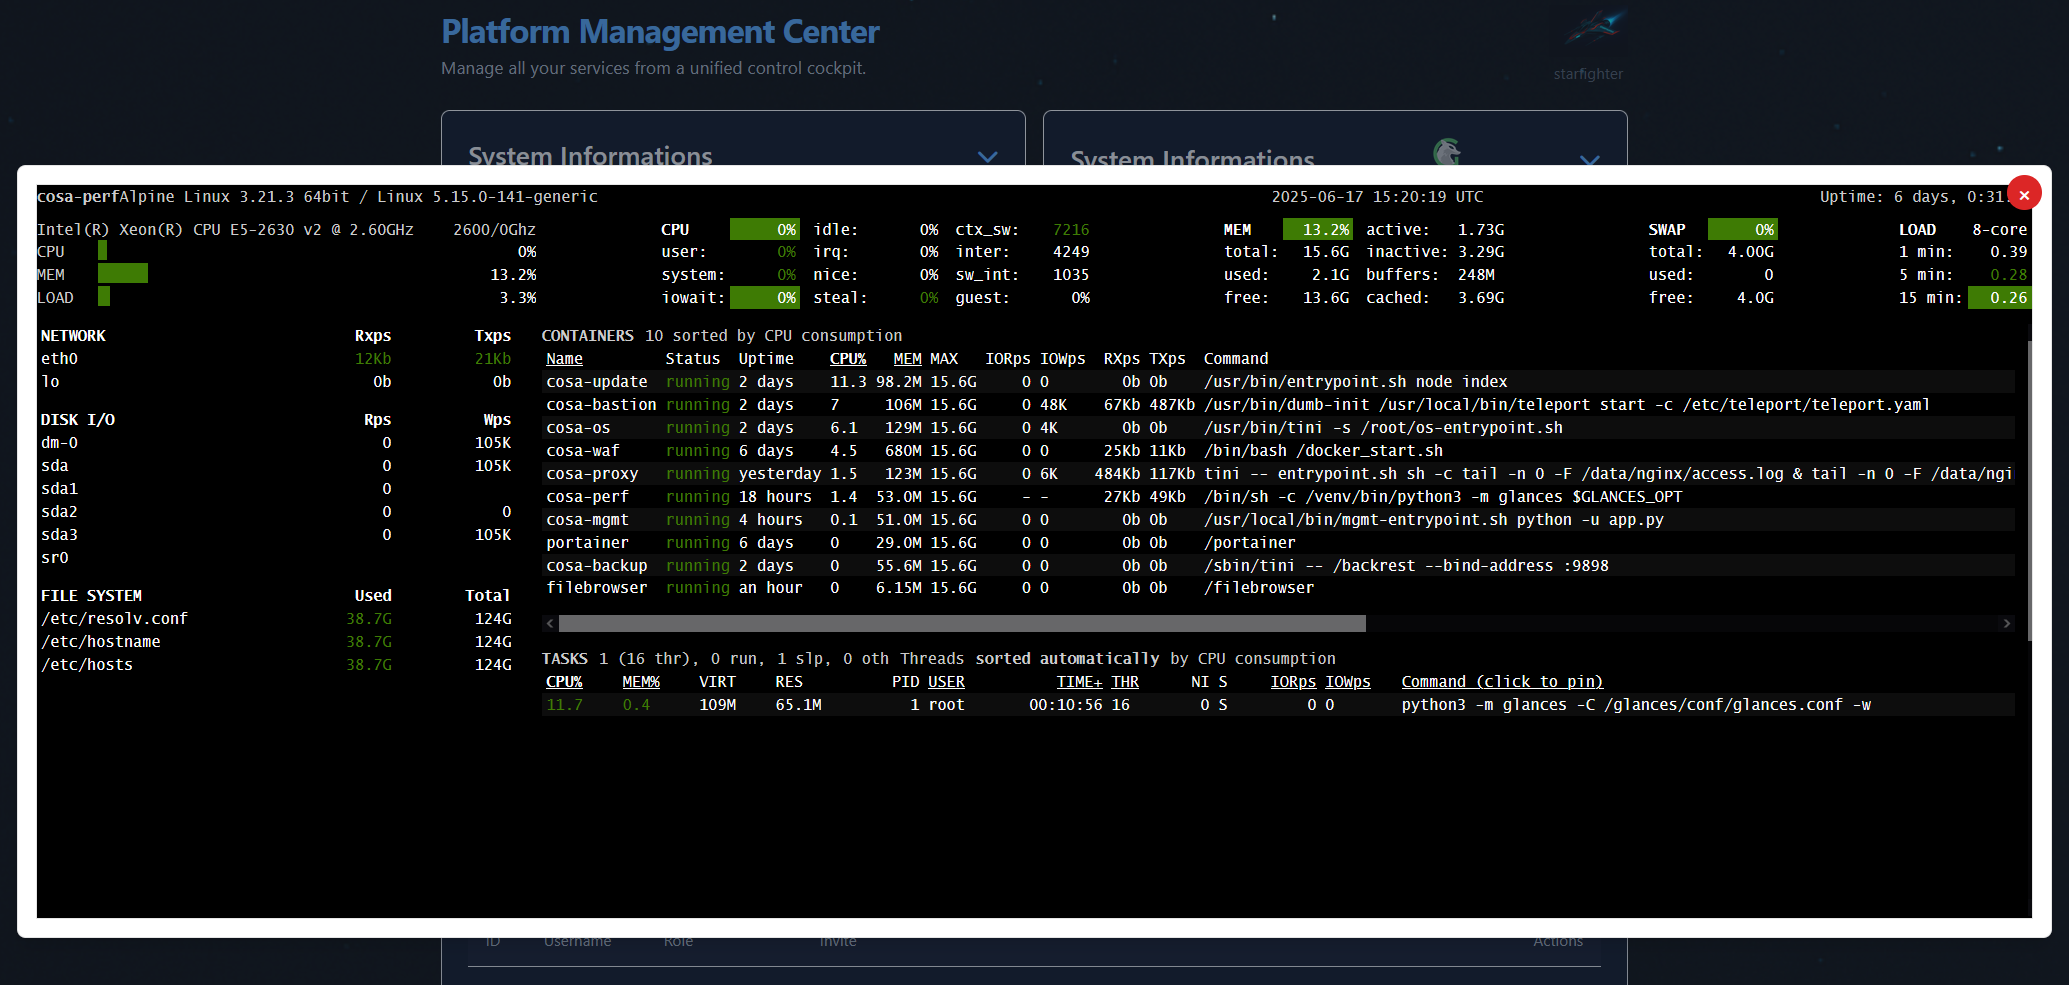Click the highlighted 15 min load value 0.26

tap(2000, 297)
